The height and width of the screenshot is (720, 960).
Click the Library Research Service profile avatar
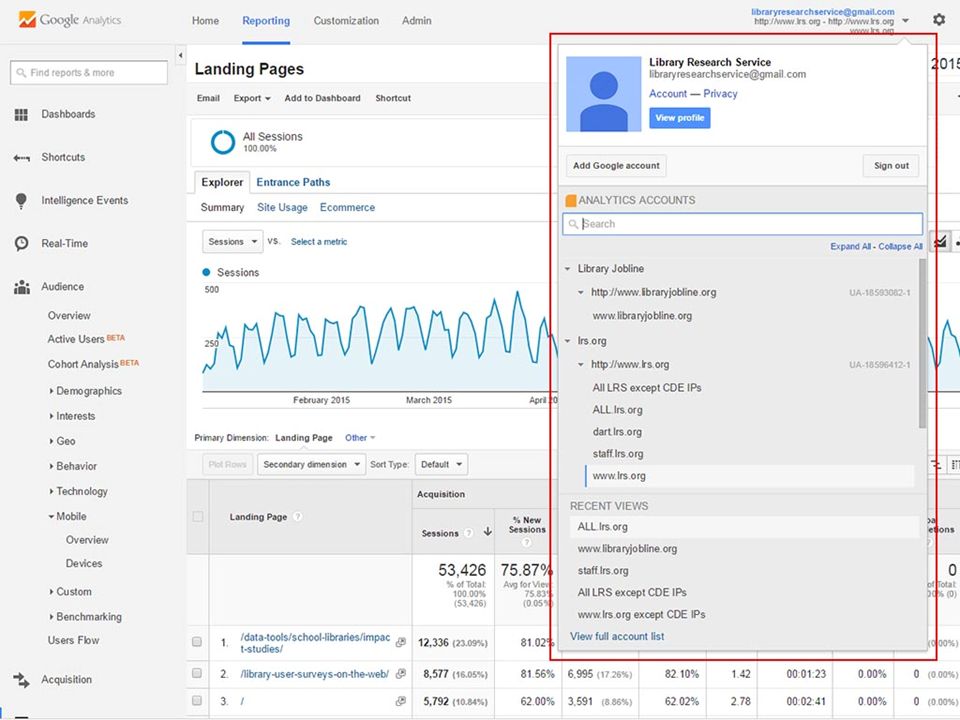click(x=604, y=94)
